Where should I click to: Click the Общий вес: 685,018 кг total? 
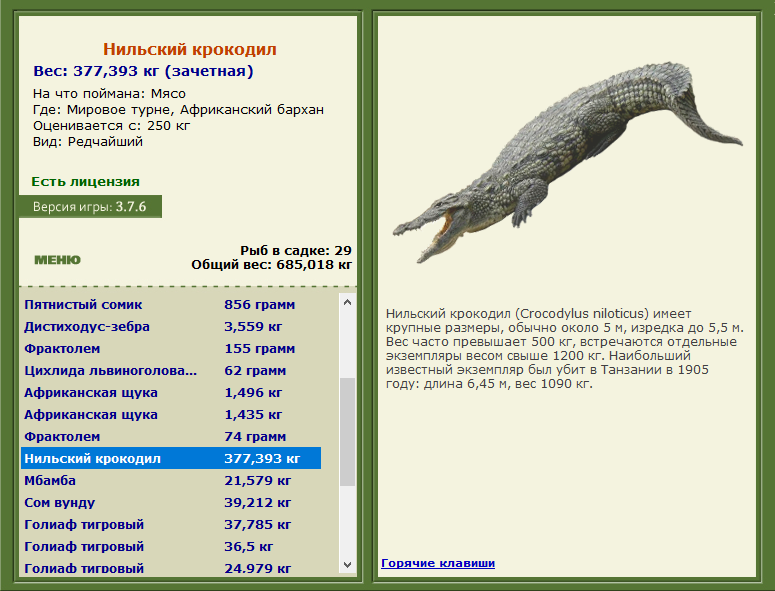pyautogui.click(x=272, y=265)
